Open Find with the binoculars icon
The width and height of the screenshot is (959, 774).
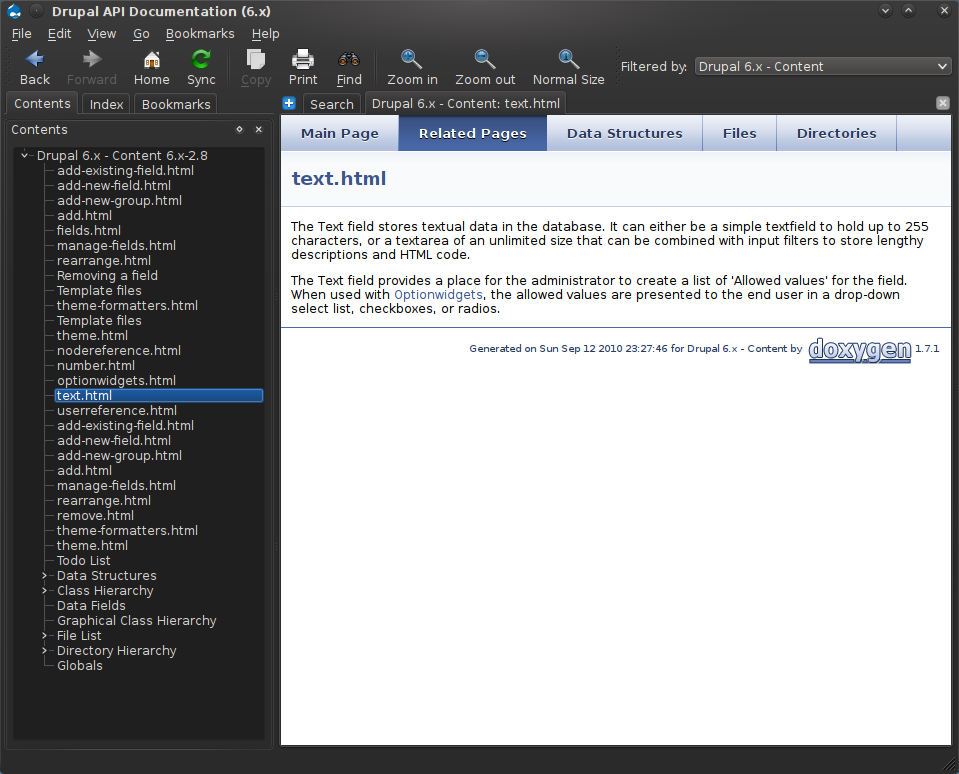[349, 59]
